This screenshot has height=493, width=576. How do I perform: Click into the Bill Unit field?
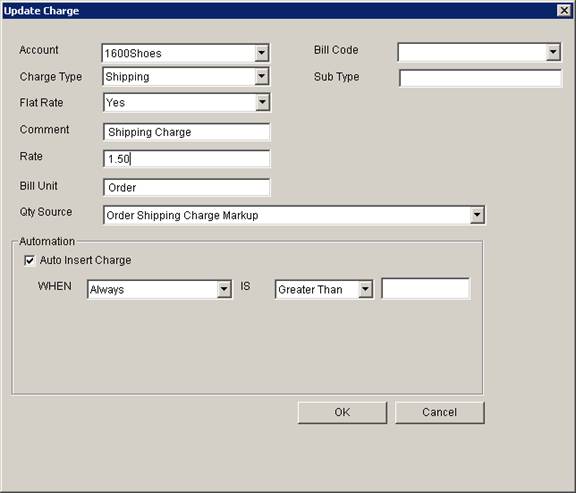(187, 187)
